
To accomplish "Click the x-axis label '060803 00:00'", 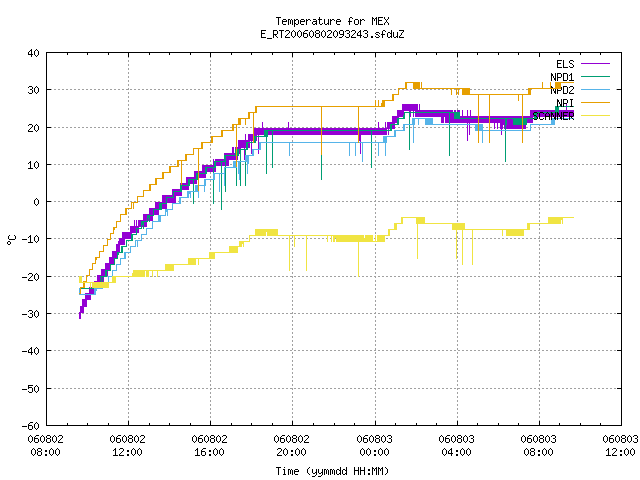I will 374,446.
